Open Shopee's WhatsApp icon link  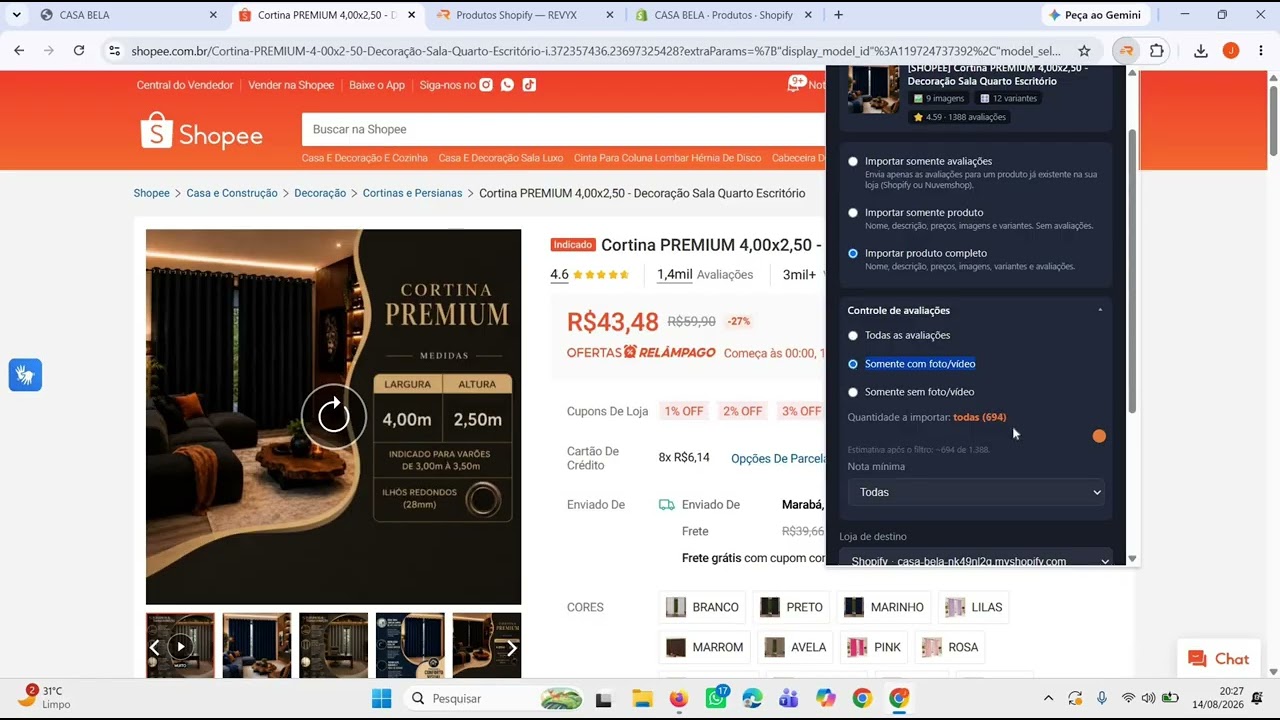(x=507, y=85)
